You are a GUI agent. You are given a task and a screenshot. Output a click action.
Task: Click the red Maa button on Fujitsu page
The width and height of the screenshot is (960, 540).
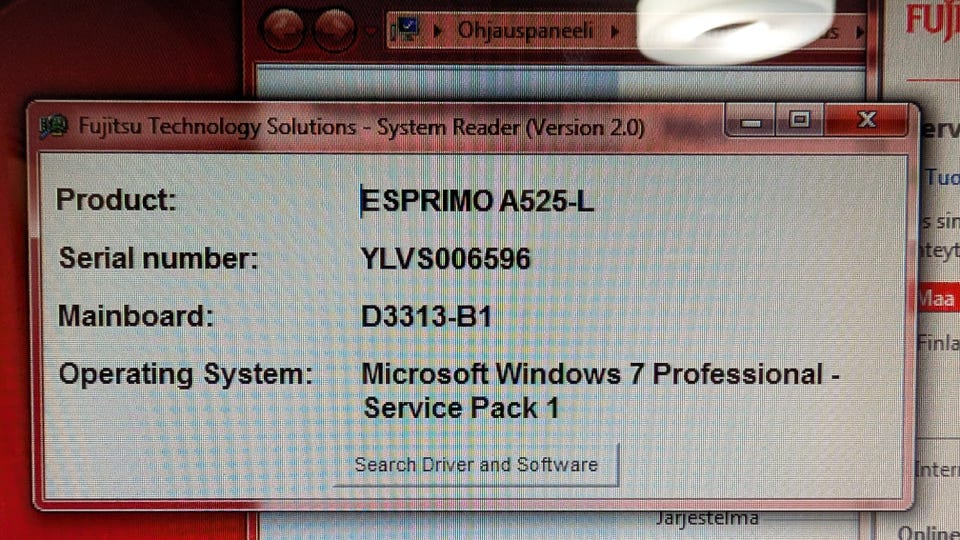937,299
